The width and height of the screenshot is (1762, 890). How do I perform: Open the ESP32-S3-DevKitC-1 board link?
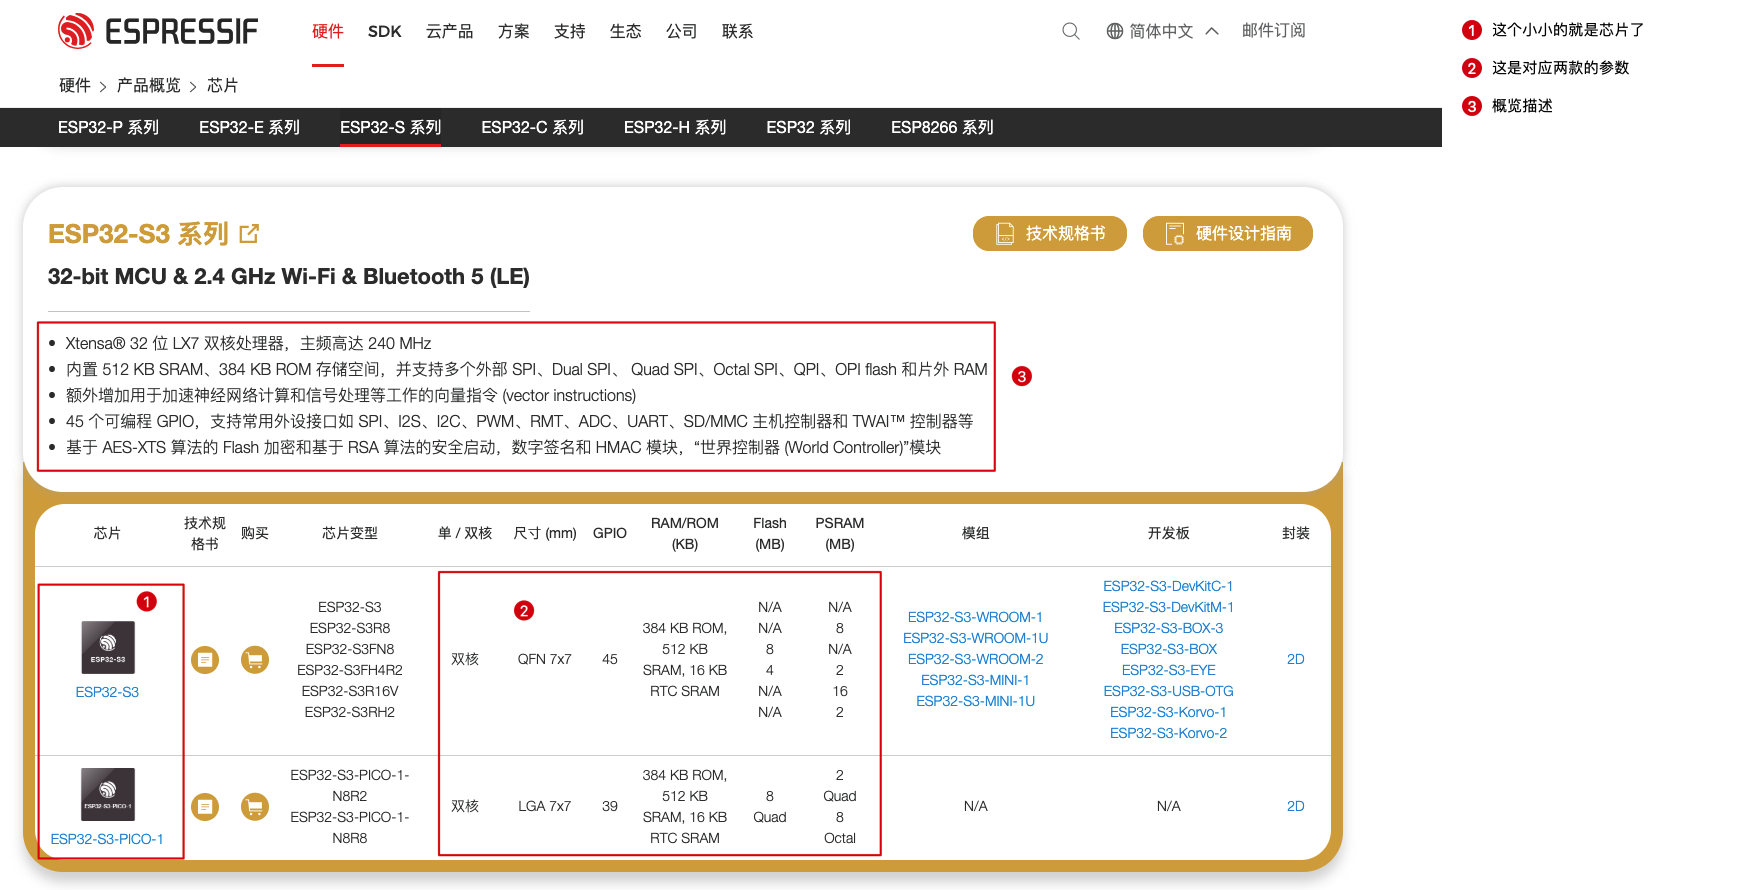click(1169, 586)
